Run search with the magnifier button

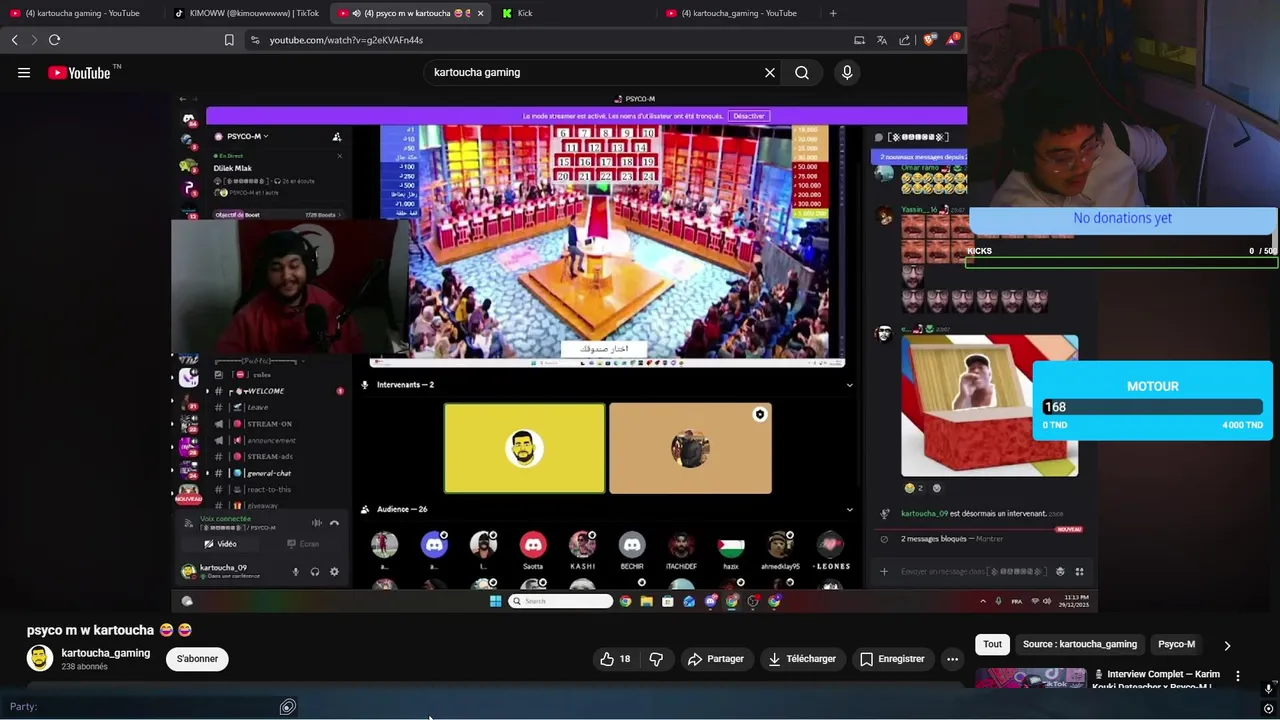point(802,72)
